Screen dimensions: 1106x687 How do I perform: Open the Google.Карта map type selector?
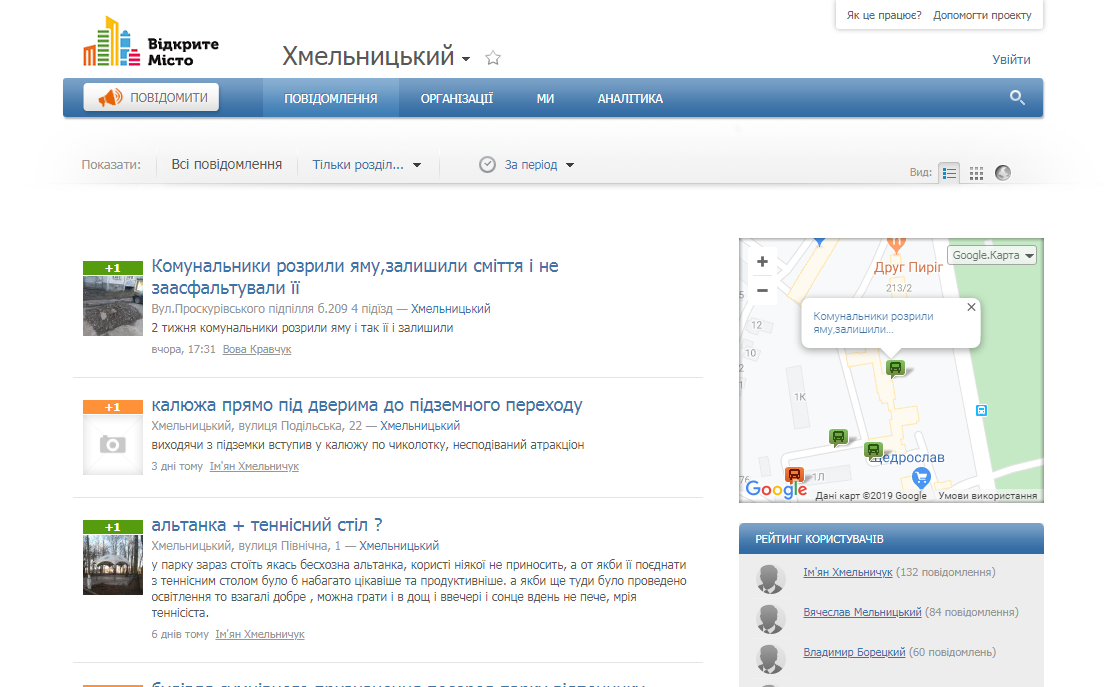point(991,255)
